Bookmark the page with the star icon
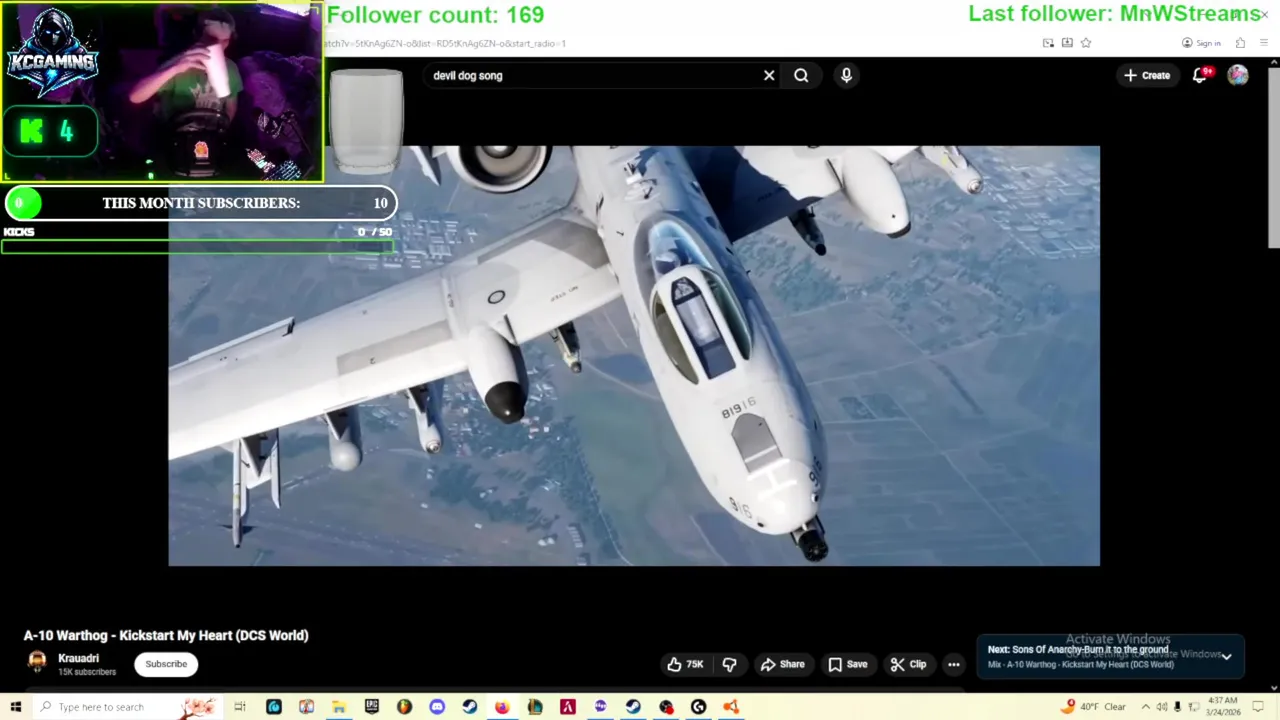The width and height of the screenshot is (1280, 720). pos(1086,43)
